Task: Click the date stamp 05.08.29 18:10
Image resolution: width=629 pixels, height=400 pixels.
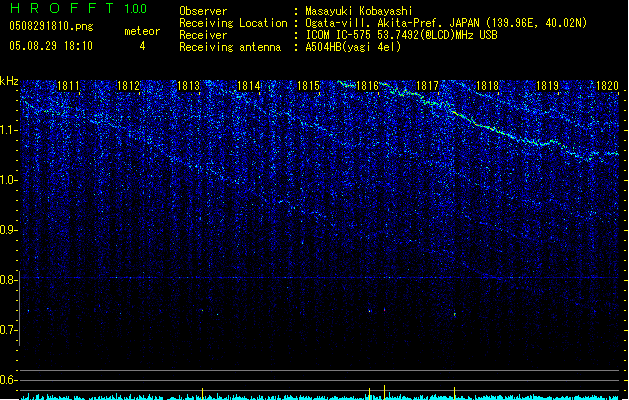Action: tap(50, 46)
